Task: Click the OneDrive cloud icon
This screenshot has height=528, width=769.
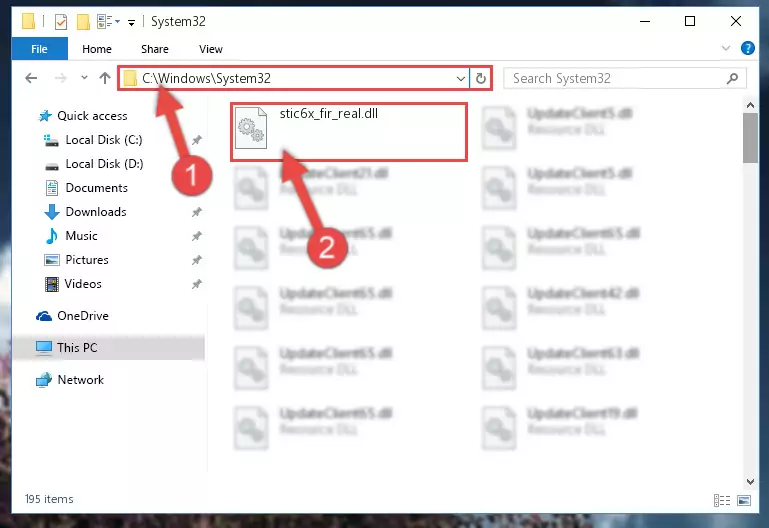Action: pos(44,316)
